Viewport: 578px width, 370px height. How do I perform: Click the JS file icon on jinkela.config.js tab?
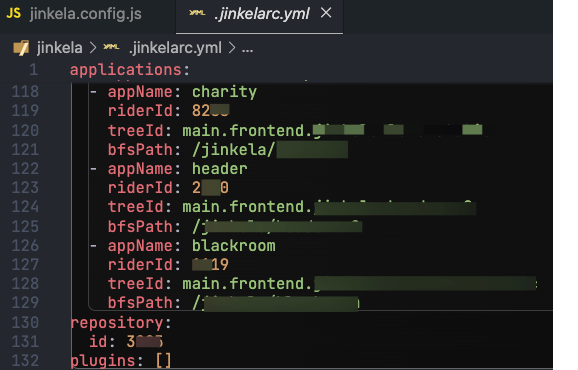tap(14, 13)
